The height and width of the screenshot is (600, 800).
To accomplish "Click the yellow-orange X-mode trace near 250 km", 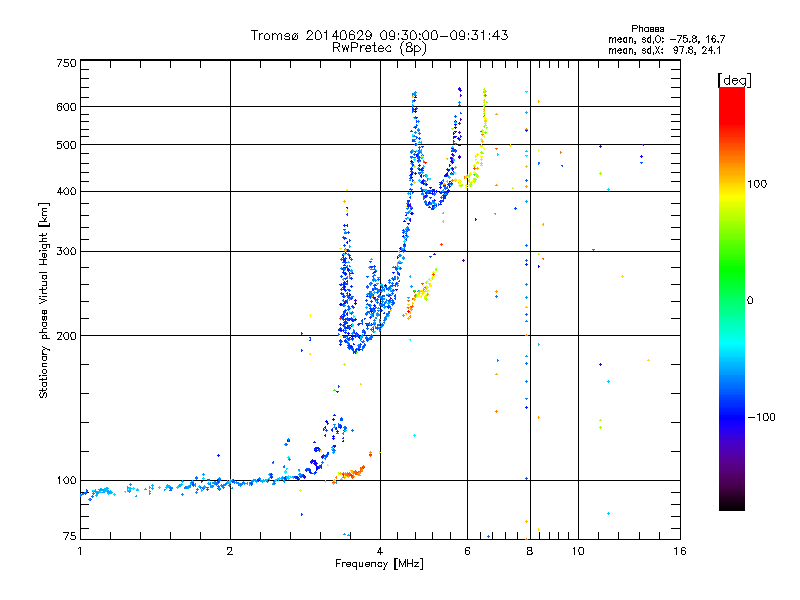I will (x=420, y=293).
